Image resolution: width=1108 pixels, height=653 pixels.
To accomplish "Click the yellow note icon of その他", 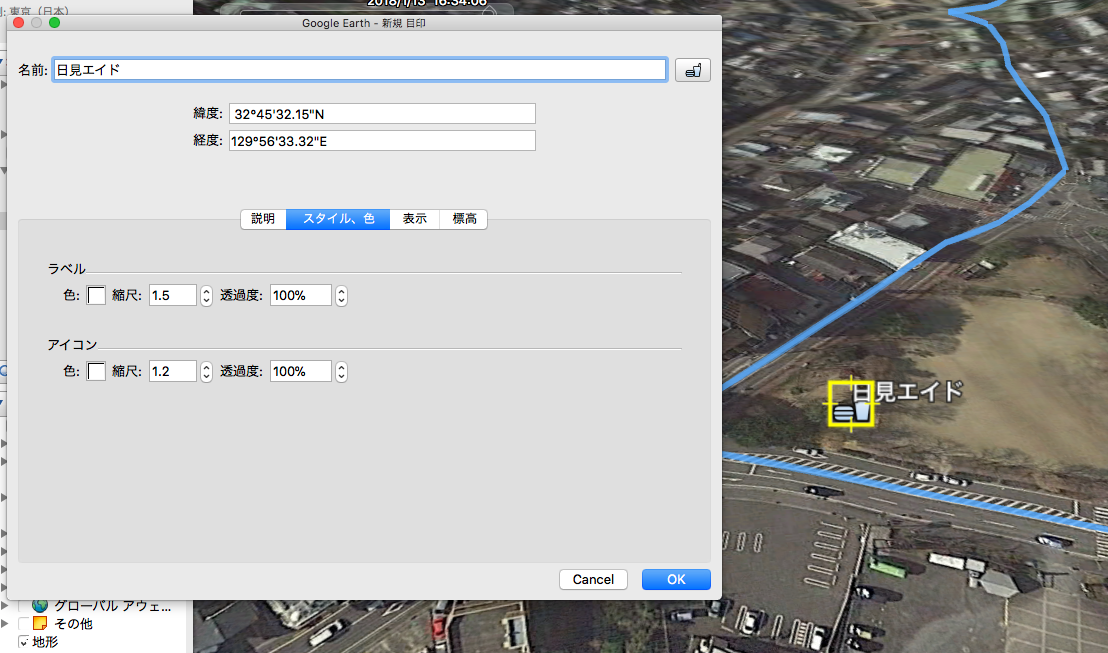I will click(40, 623).
